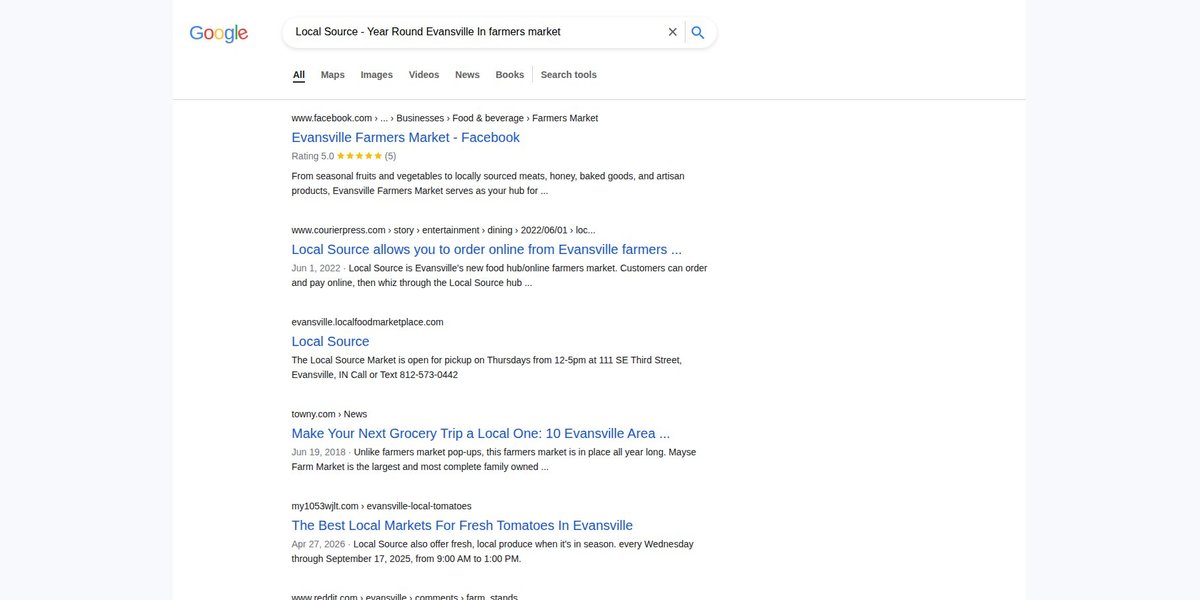This screenshot has height=600, width=1200.
Task: Switch to the Images tab
Action: 377,75
